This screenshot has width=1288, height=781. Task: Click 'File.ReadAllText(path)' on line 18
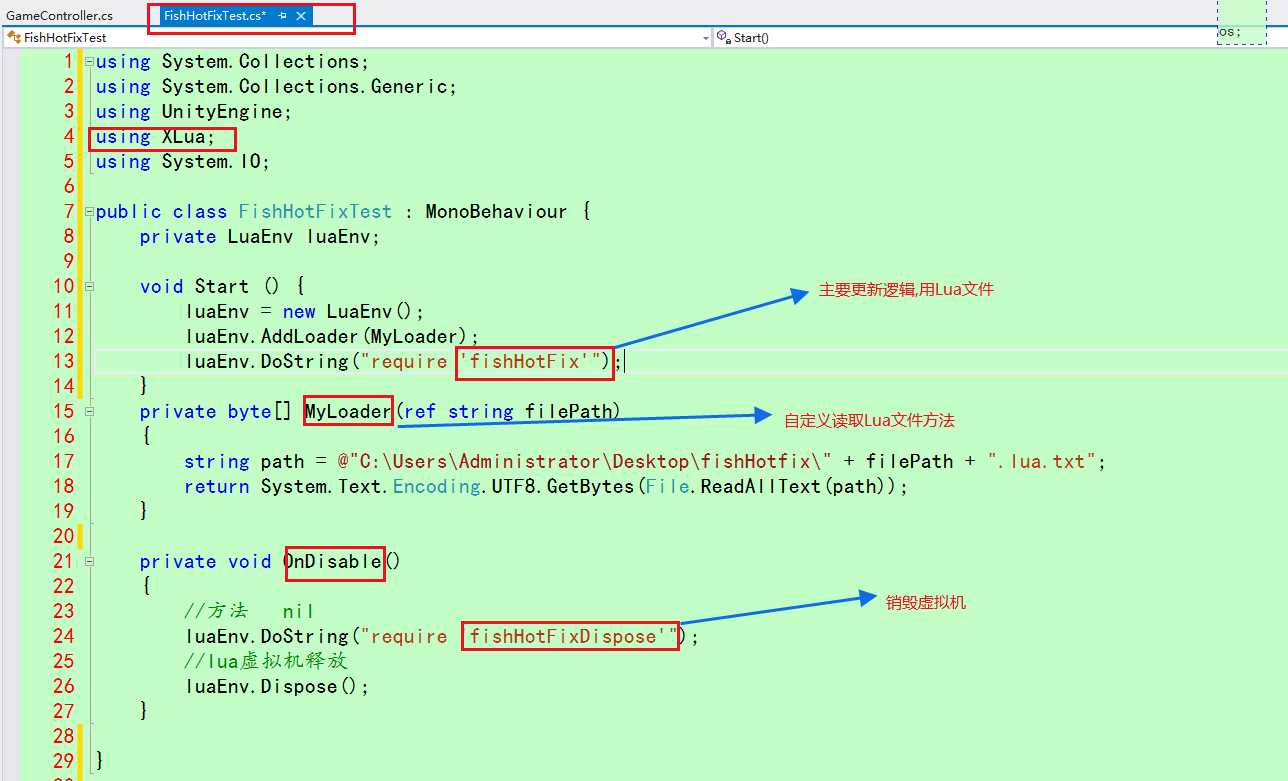(765, 486)
